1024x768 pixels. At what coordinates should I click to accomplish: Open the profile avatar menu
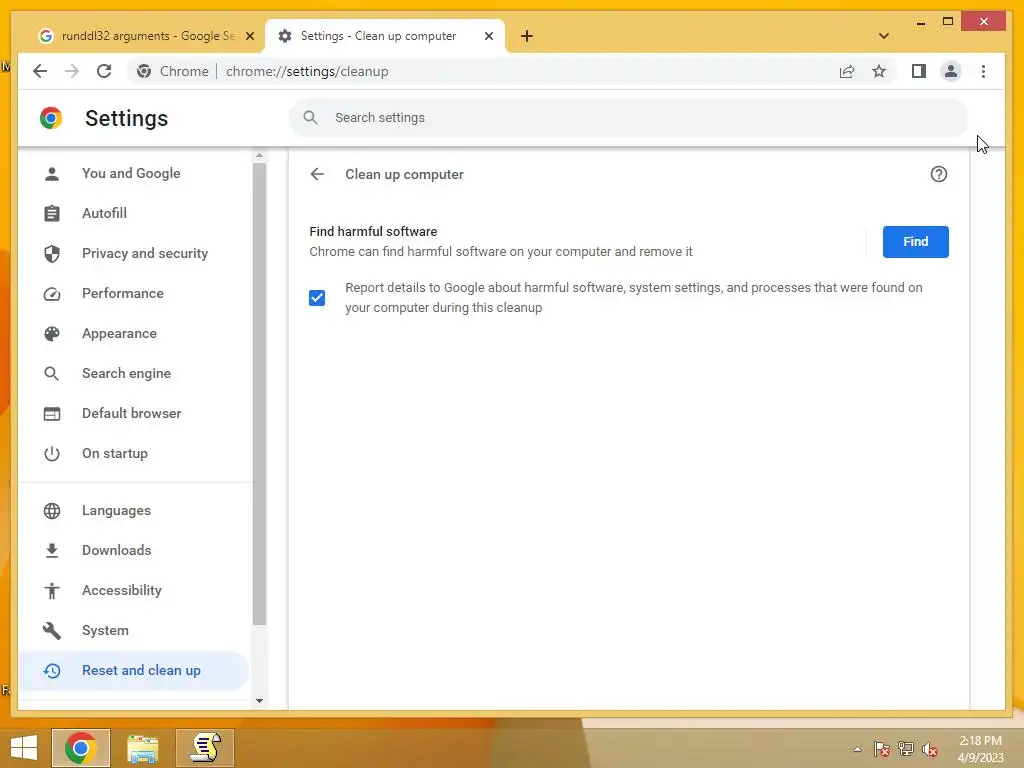coord(951,71)
